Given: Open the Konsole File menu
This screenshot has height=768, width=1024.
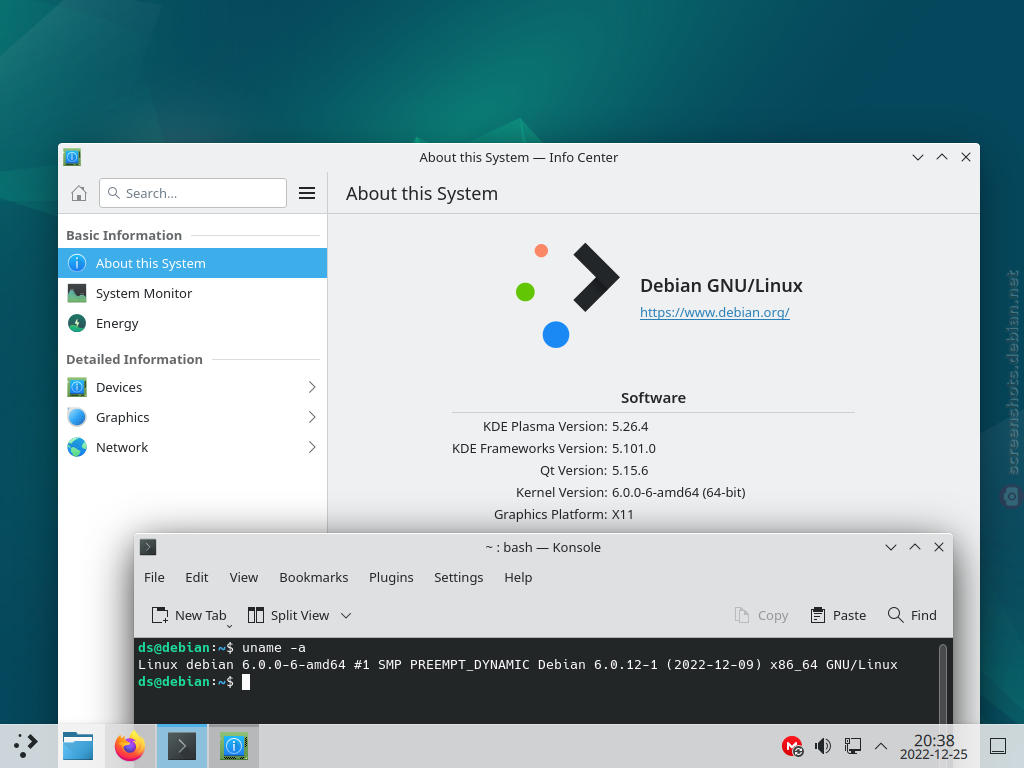Looking at the screenshot, I should 154,577.
